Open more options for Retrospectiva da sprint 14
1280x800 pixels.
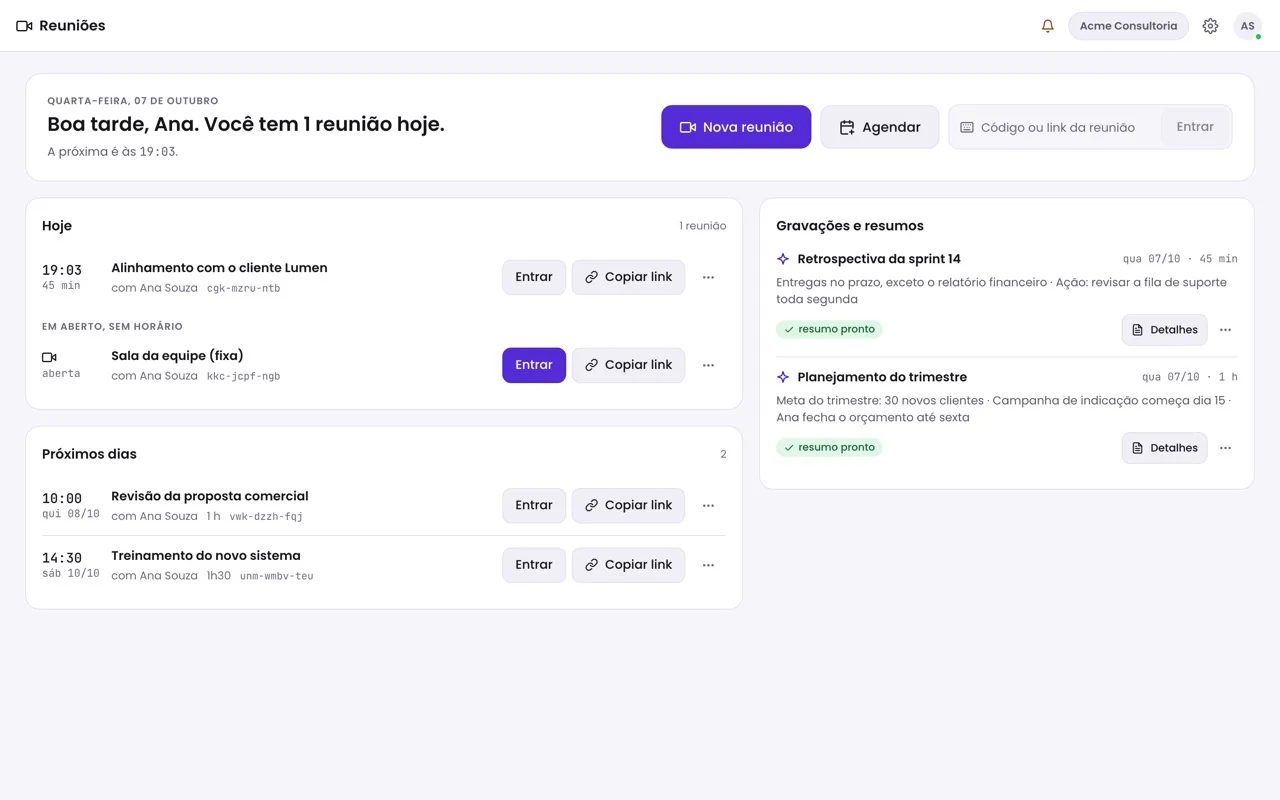click(1225, 330)
